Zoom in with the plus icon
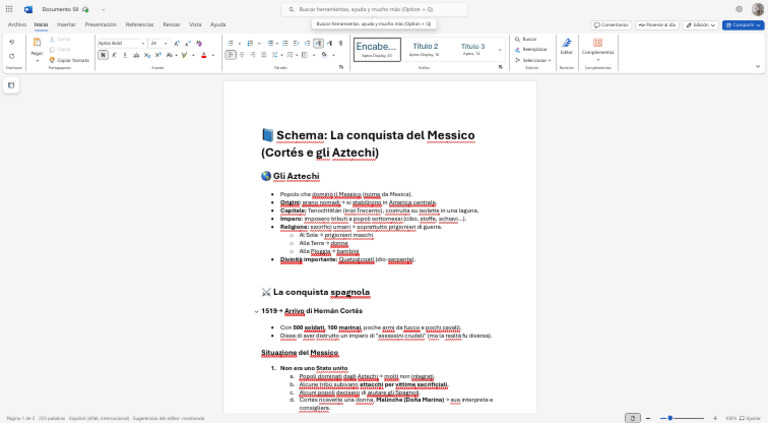Viewport: 768px width, 423px height. coord(715,418)
